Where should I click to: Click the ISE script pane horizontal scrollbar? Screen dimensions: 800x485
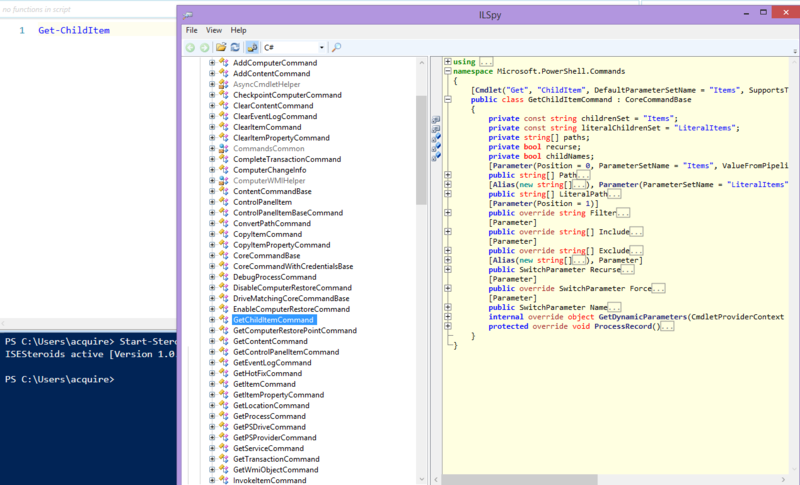pyautogui.click(x=88, y=324)
